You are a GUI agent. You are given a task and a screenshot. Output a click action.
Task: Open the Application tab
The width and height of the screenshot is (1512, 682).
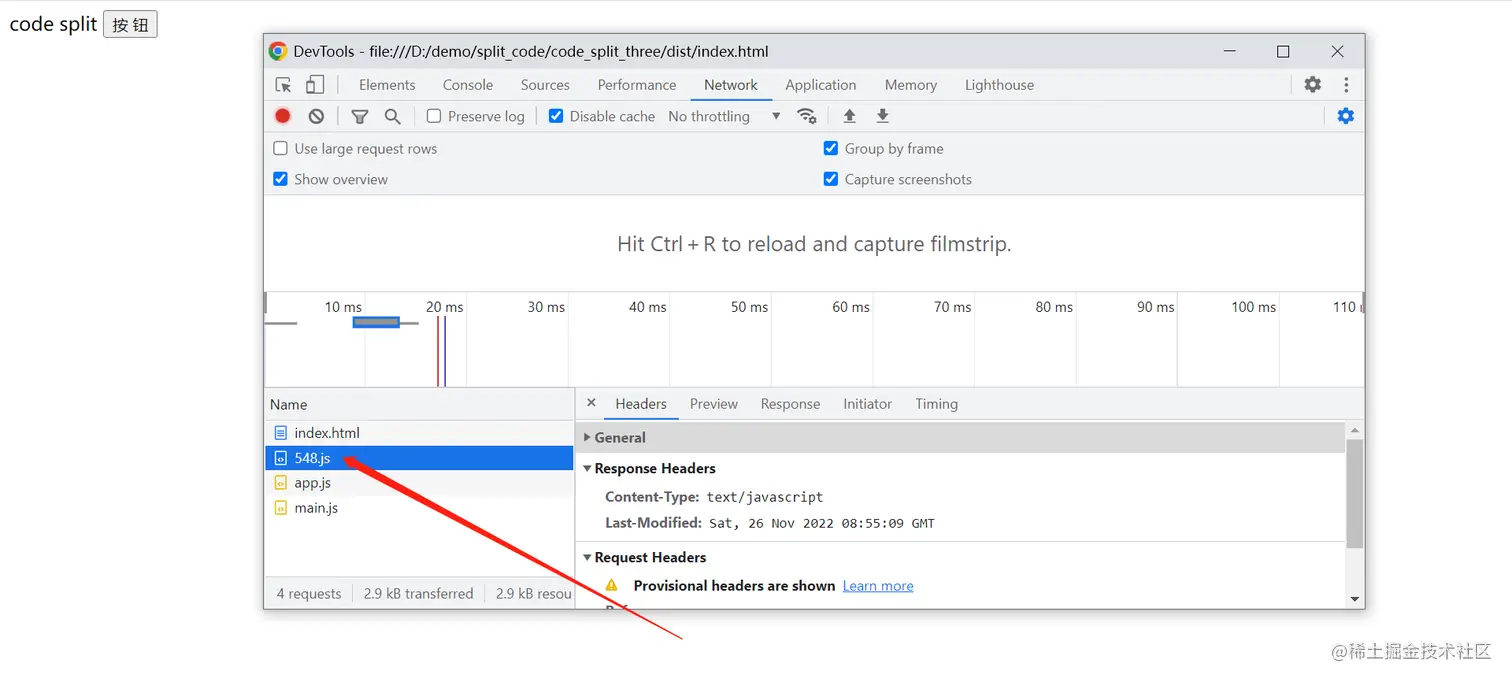[x=821, y=85]
